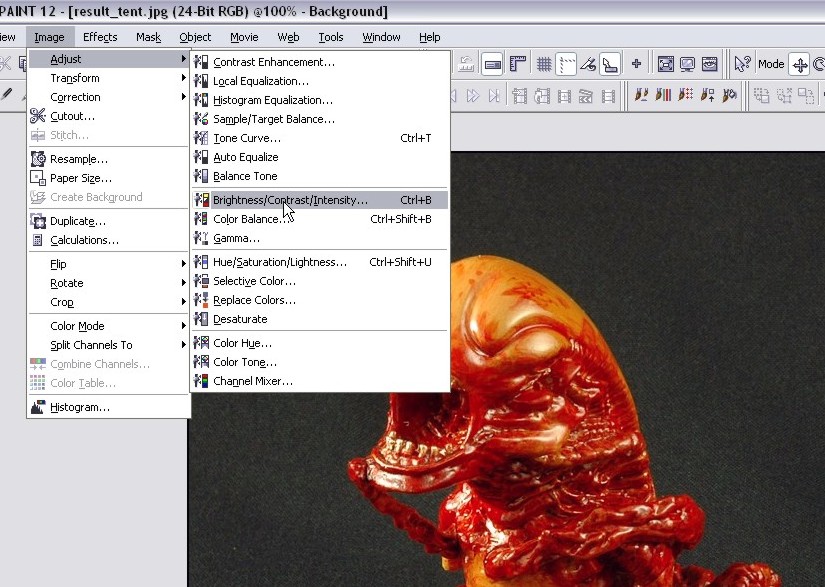Open Replace Colors dialog
The height and width of the screenshot is (587, 825).
point(320,300)
